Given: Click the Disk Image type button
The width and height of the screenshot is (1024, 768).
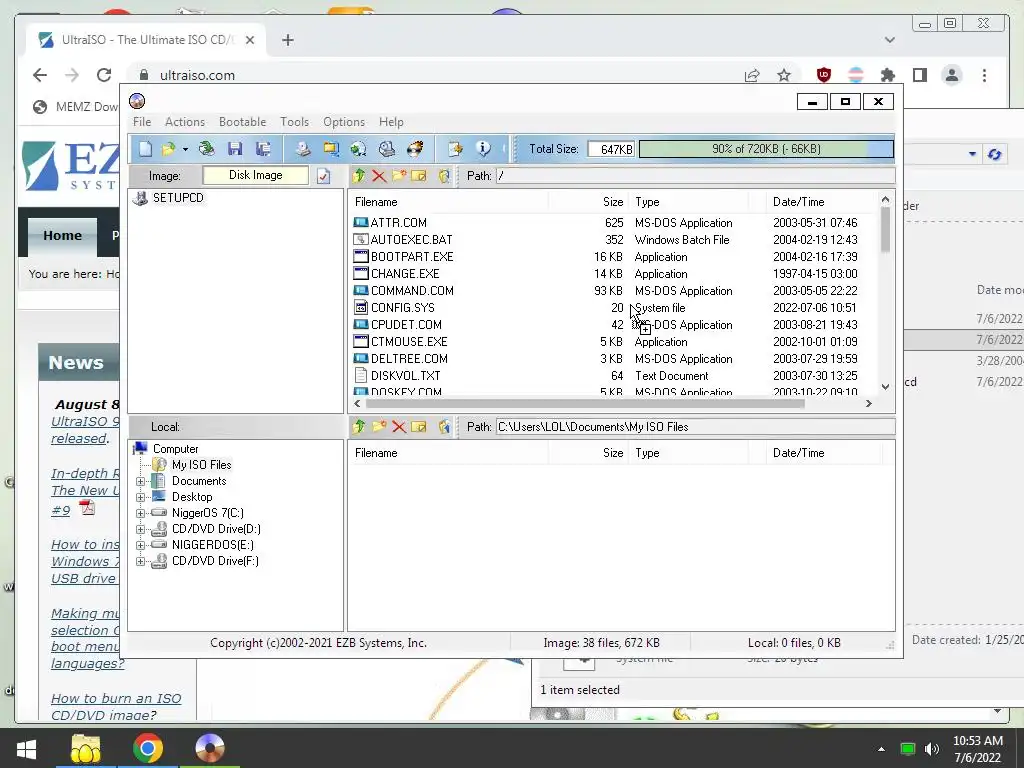Looking at the screenshot, I should pyautogui.click(x=255, y=175).
